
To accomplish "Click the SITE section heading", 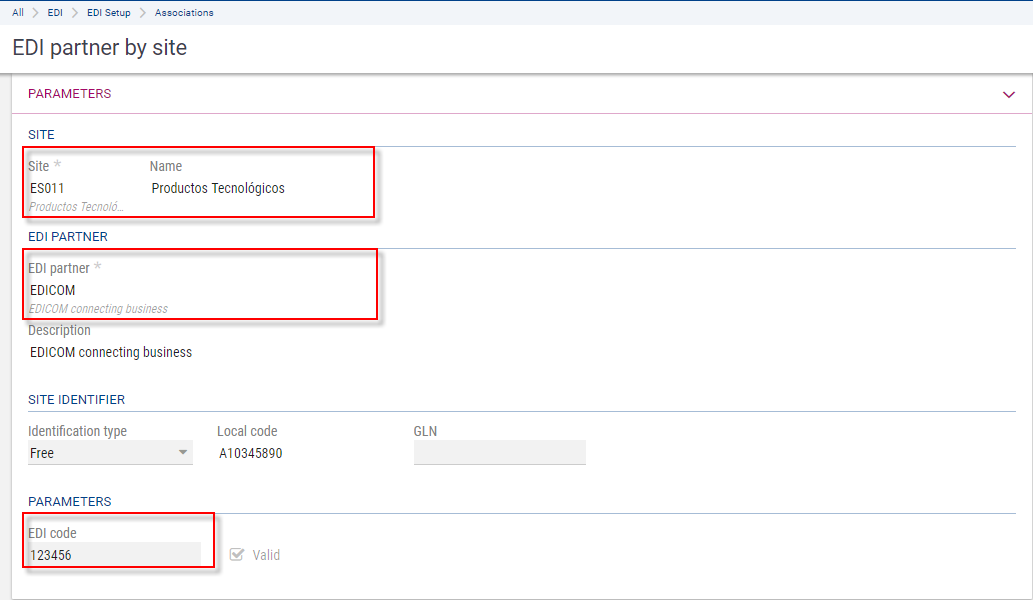I will click(x=41, y=134).
